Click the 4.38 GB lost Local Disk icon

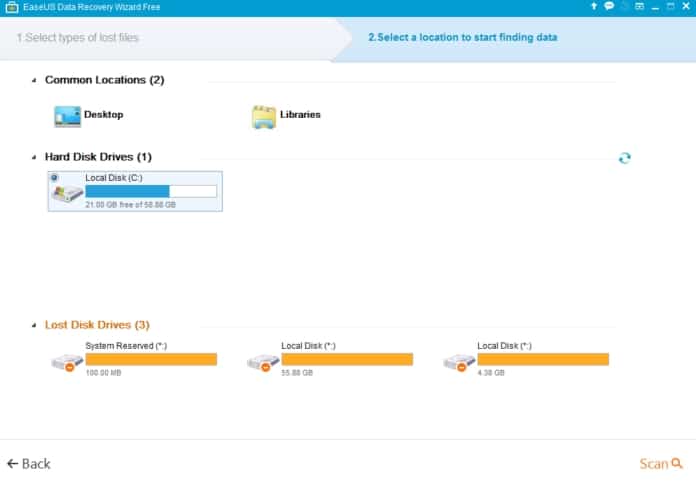(x=459, y=362)
